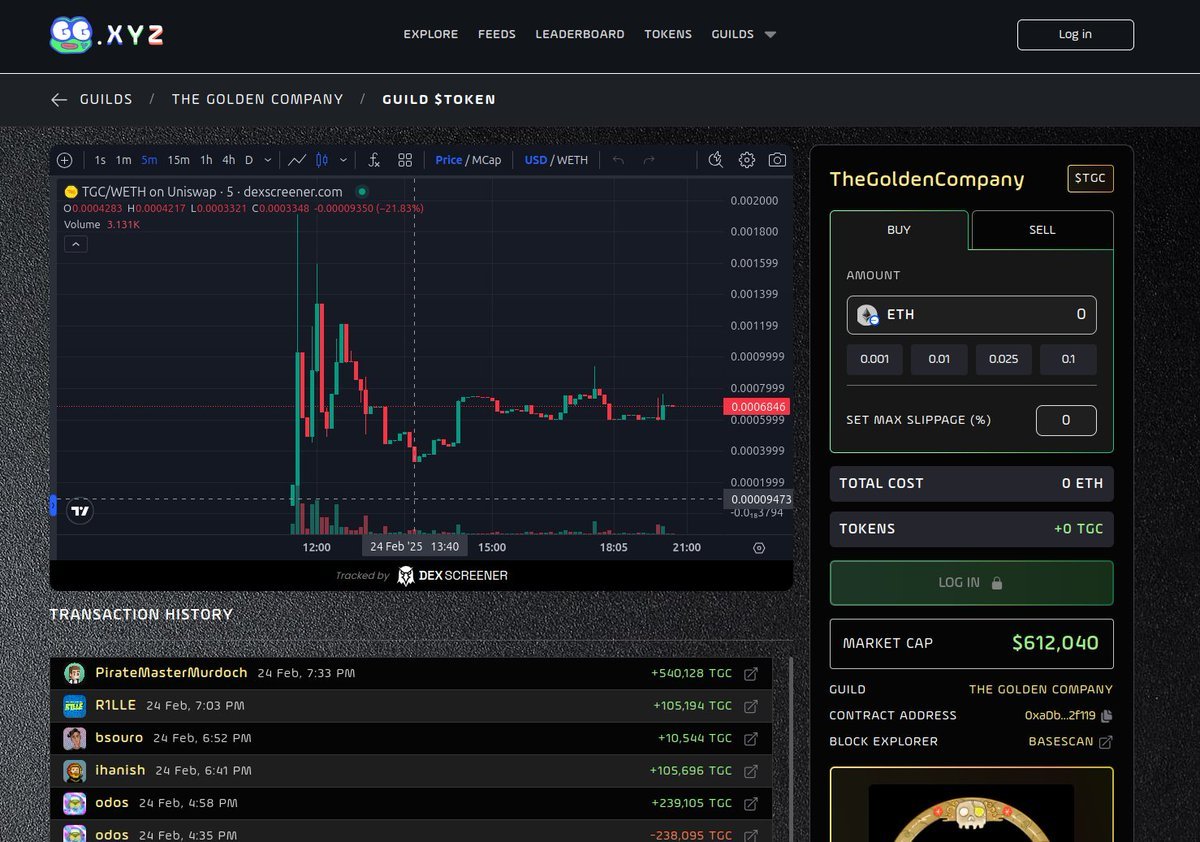Screen dimensions: 1200x842
Task: Select the line chart style icon
Action: point(297,160)
